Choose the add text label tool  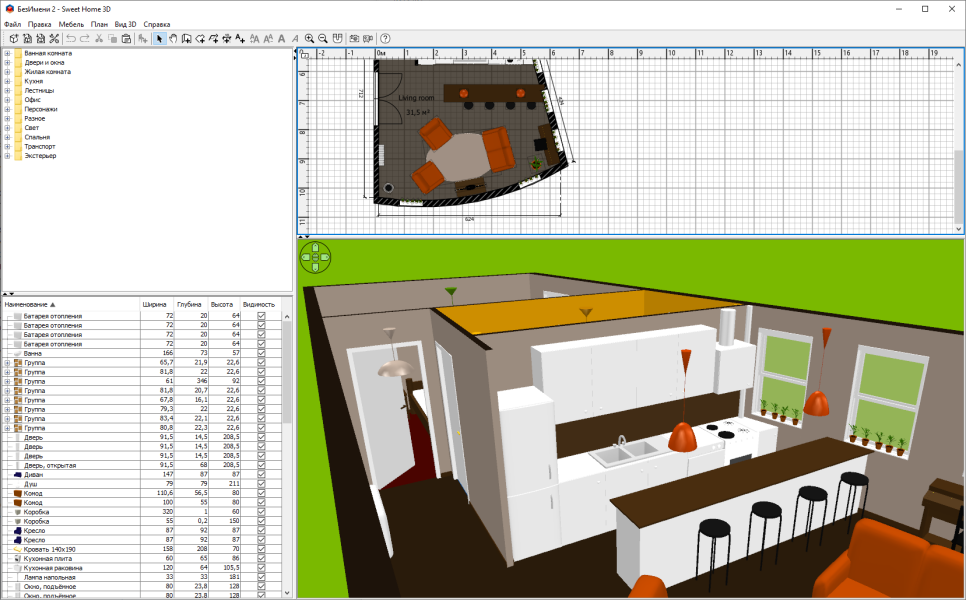(240, 39)
